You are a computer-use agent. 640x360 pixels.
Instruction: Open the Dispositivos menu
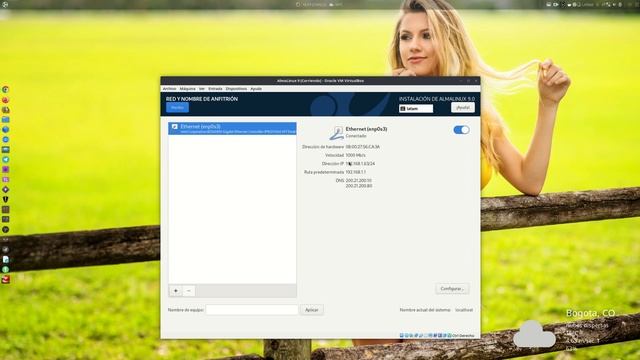(236, 89)
